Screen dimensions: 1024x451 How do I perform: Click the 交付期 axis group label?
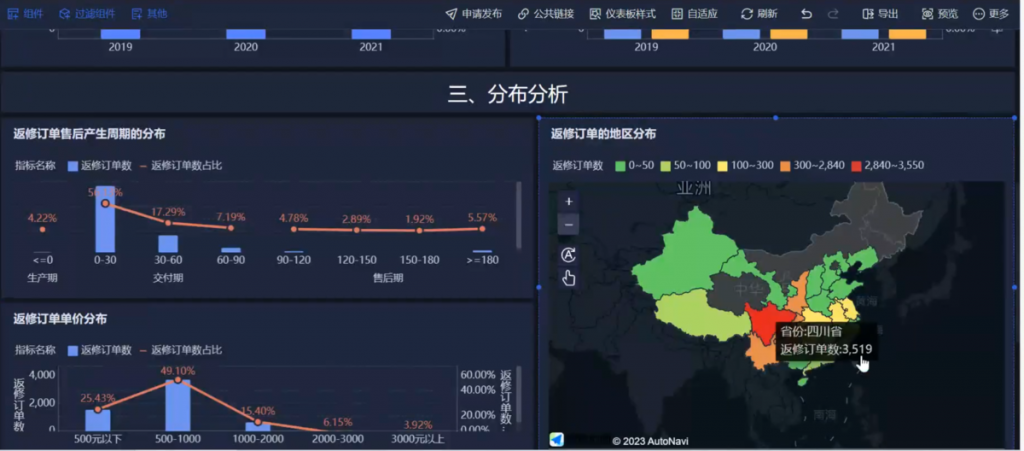coord(168,278)
